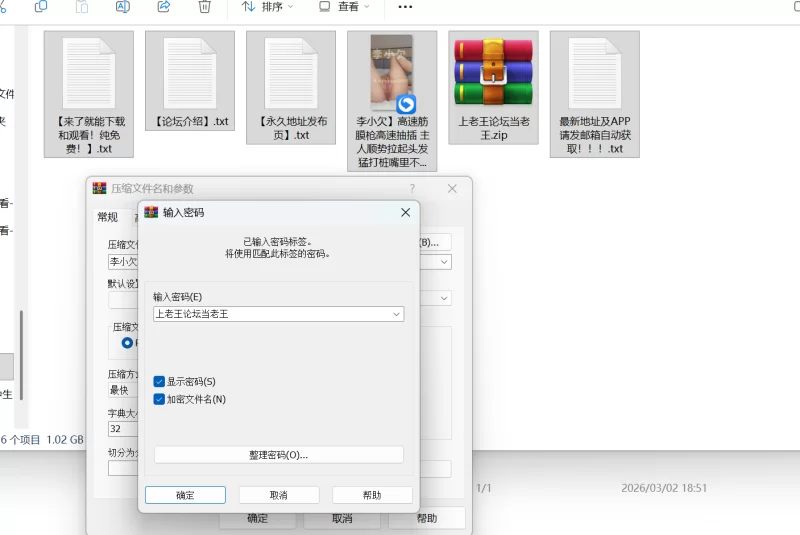Expand the 输入密码 combo box dropdown arrow
The height and width of the screenshot is (535, 800).
397,314
